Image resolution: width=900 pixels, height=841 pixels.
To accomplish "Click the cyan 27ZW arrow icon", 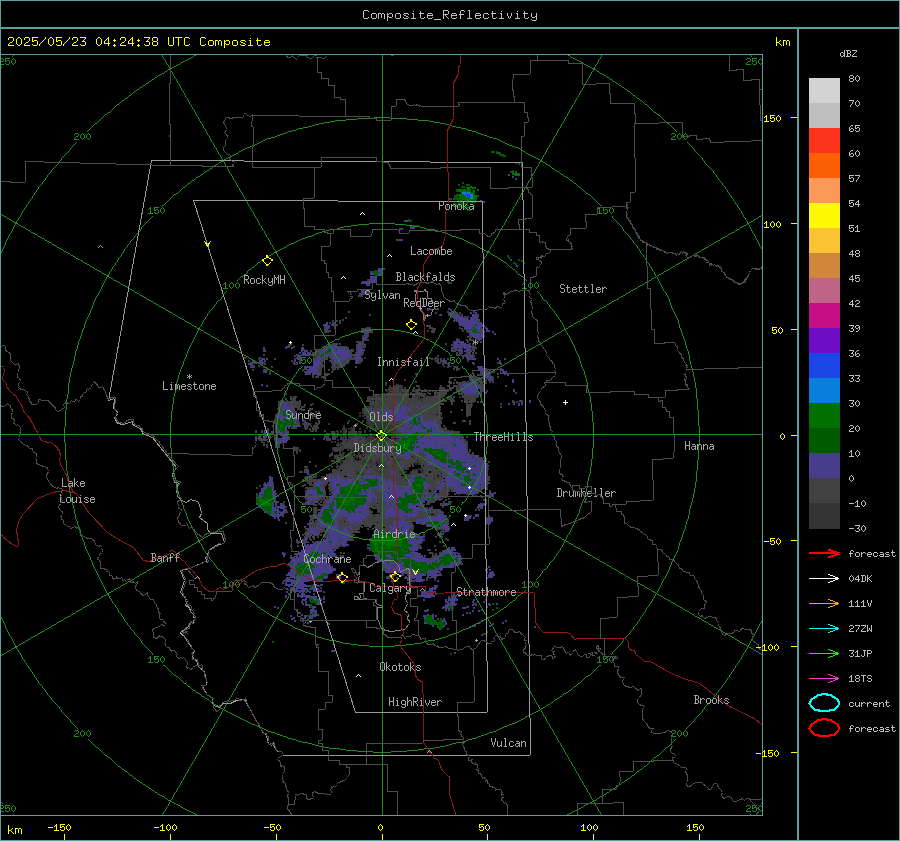I will coord(824,629).
